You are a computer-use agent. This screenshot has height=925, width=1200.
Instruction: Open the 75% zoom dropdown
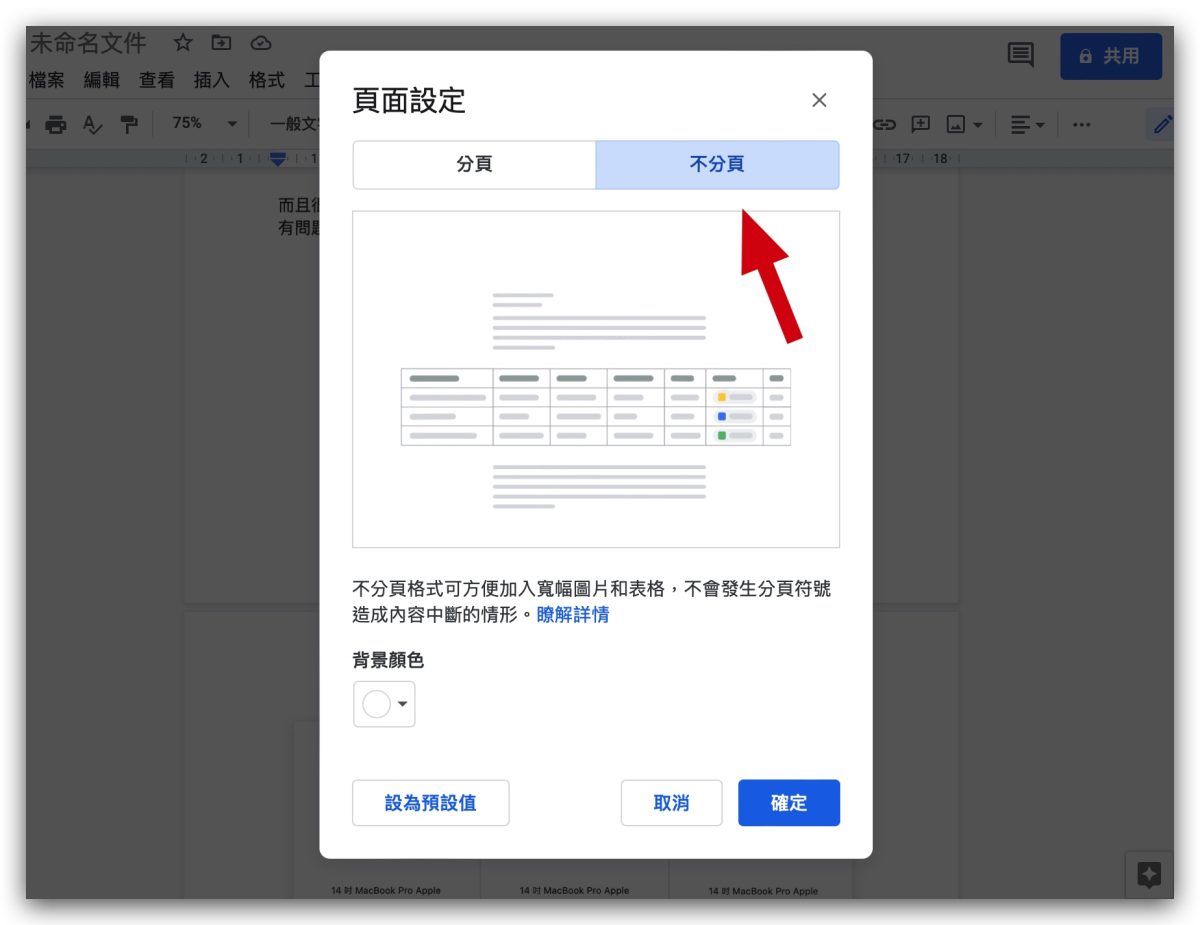(x=205, y=123)
